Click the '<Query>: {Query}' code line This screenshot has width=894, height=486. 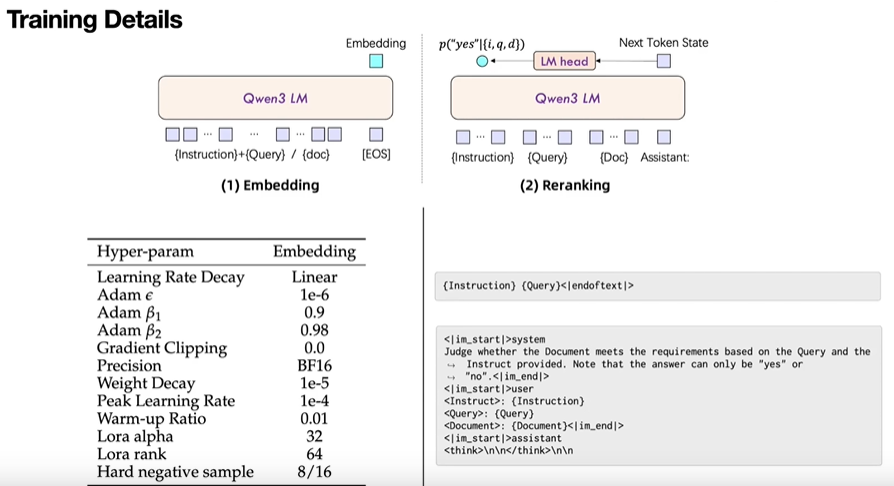click(x=489, y=414)
